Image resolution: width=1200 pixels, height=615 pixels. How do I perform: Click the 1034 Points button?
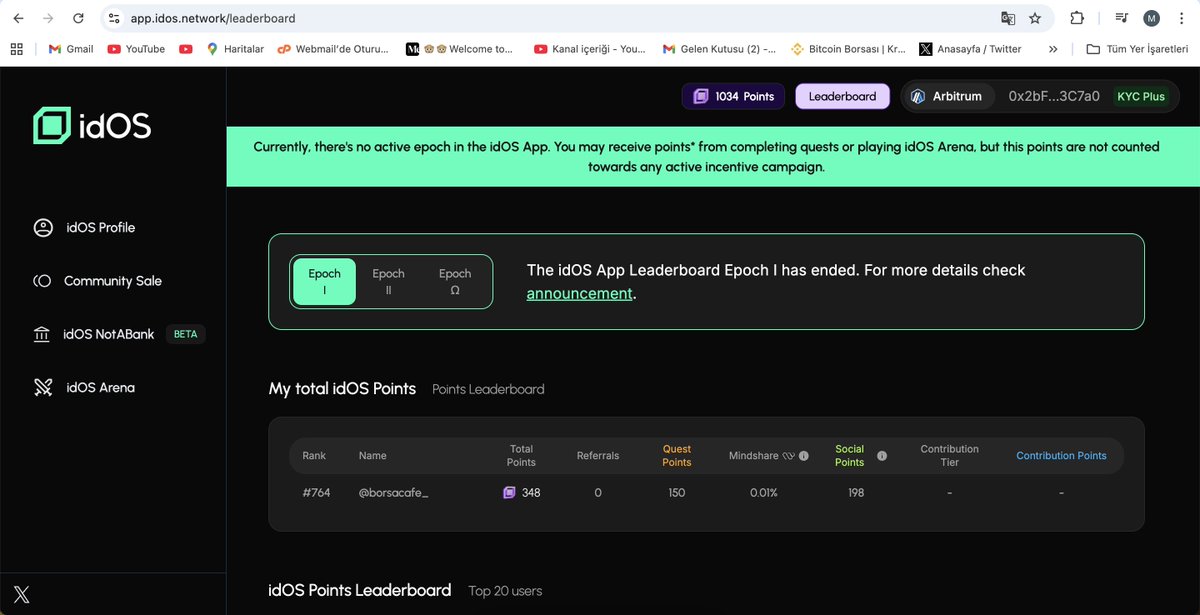734,96
